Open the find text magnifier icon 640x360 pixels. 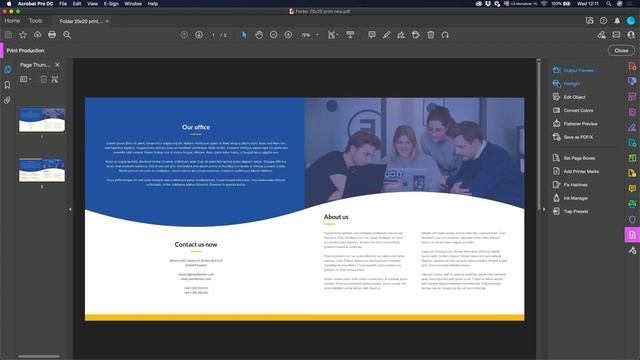click(67, 35)
